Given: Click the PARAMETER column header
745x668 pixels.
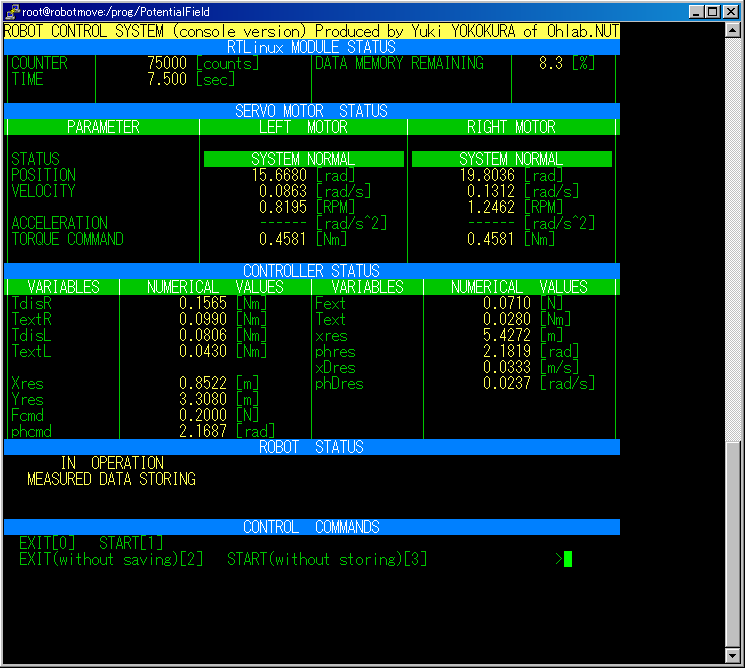Looking at the screenshot, I should tap(103, 127).
